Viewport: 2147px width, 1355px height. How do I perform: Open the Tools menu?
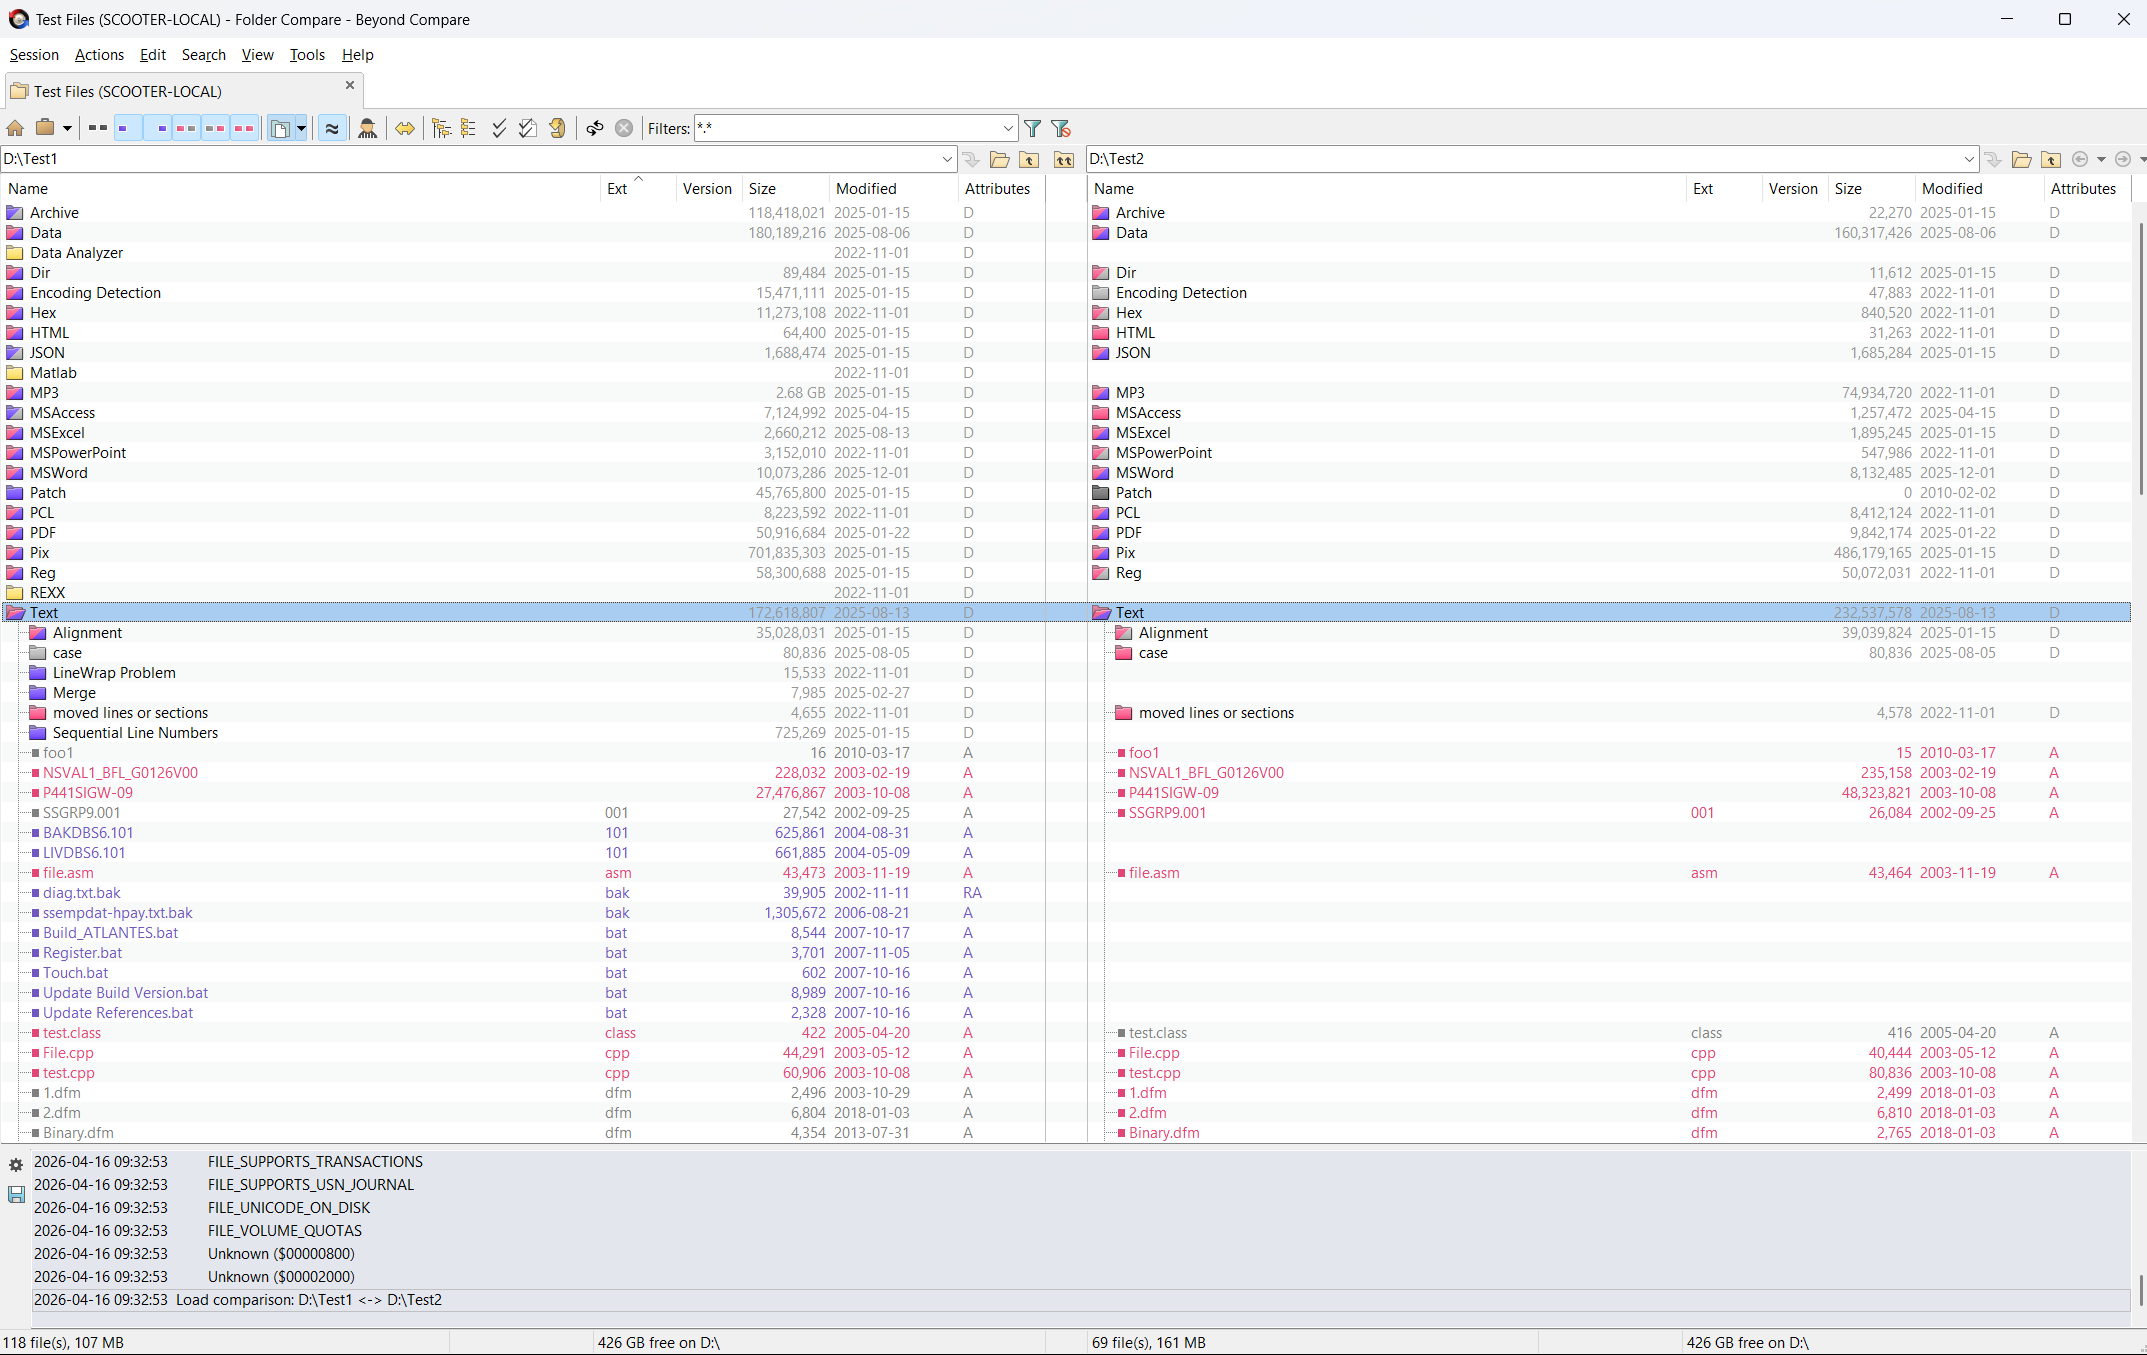click(307, 55)
